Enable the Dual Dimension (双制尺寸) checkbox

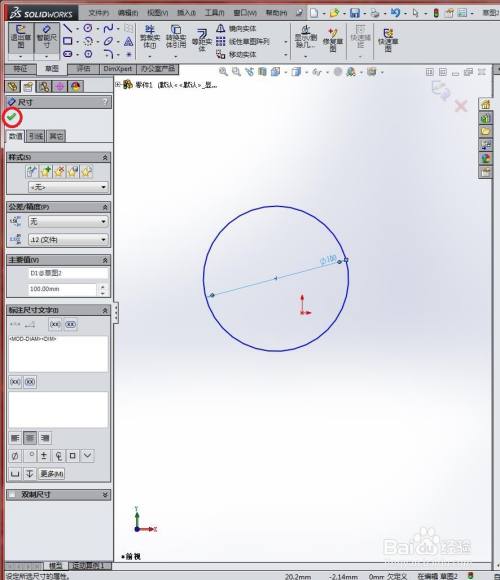(12, 494)
